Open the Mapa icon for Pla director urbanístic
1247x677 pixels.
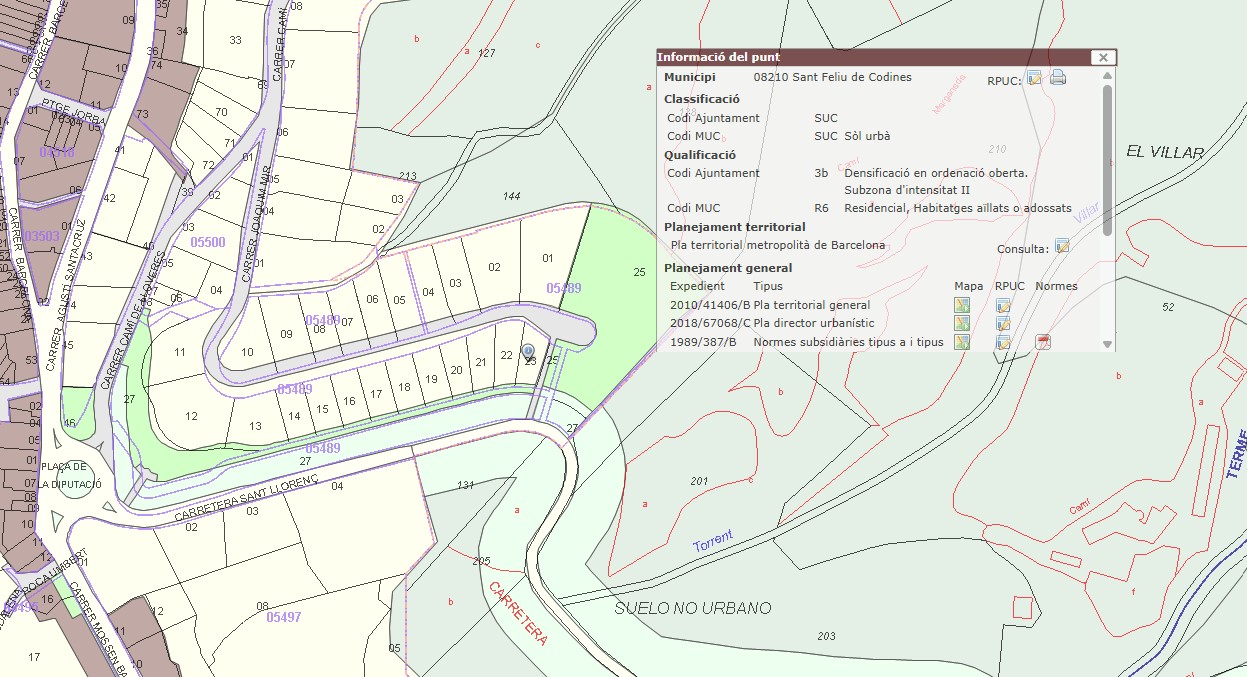click(962, 323)
